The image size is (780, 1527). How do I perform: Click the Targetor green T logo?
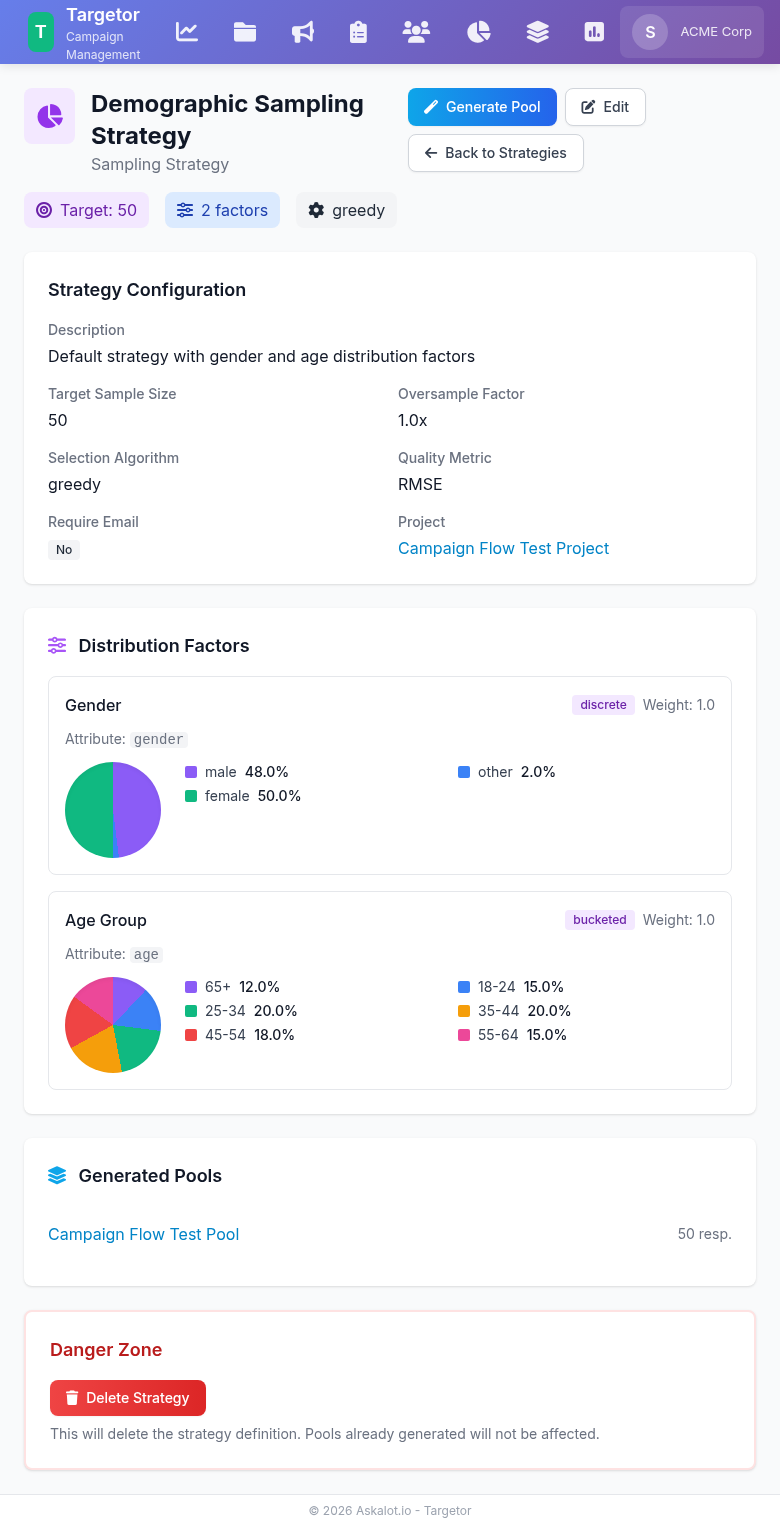(40, 32)
